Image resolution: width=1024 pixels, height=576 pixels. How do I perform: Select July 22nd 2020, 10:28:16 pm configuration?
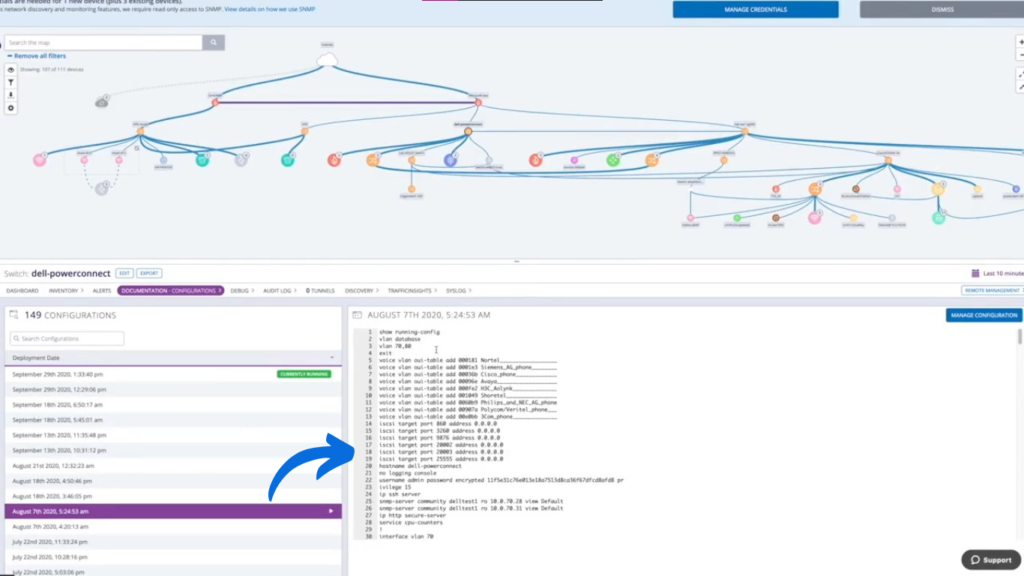click(173, 557)
